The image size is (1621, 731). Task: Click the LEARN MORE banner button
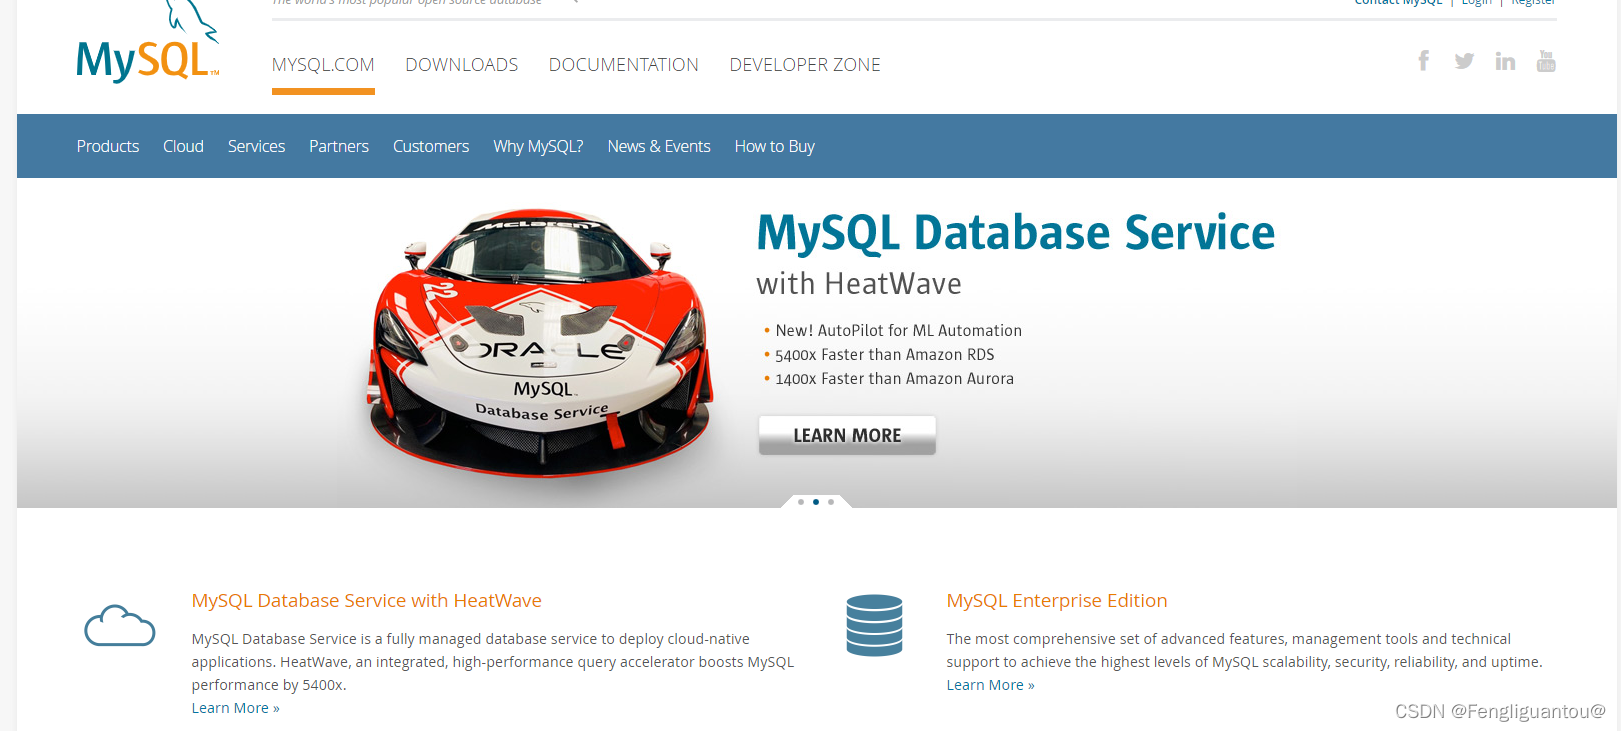(847, 435)
